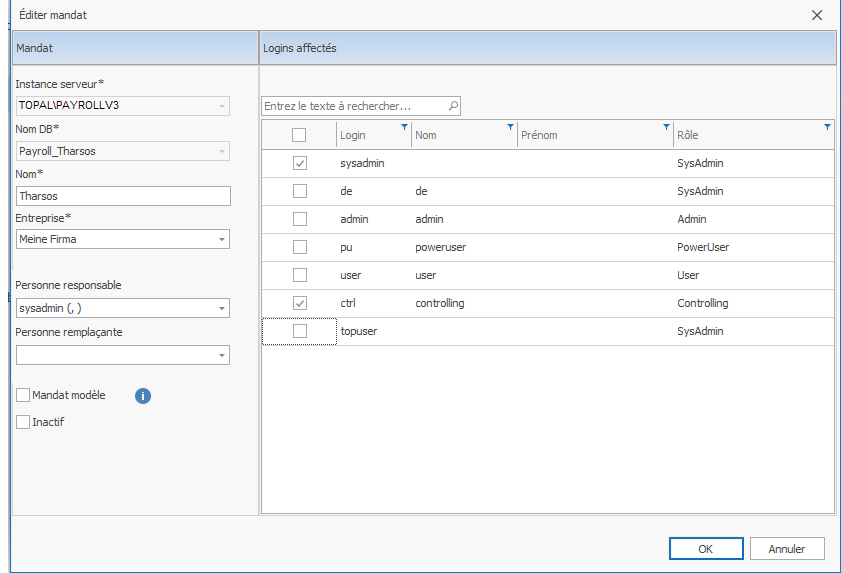Open the Prénom column filter icon
This screenshot has height=573, width=841.
point(666,127)
